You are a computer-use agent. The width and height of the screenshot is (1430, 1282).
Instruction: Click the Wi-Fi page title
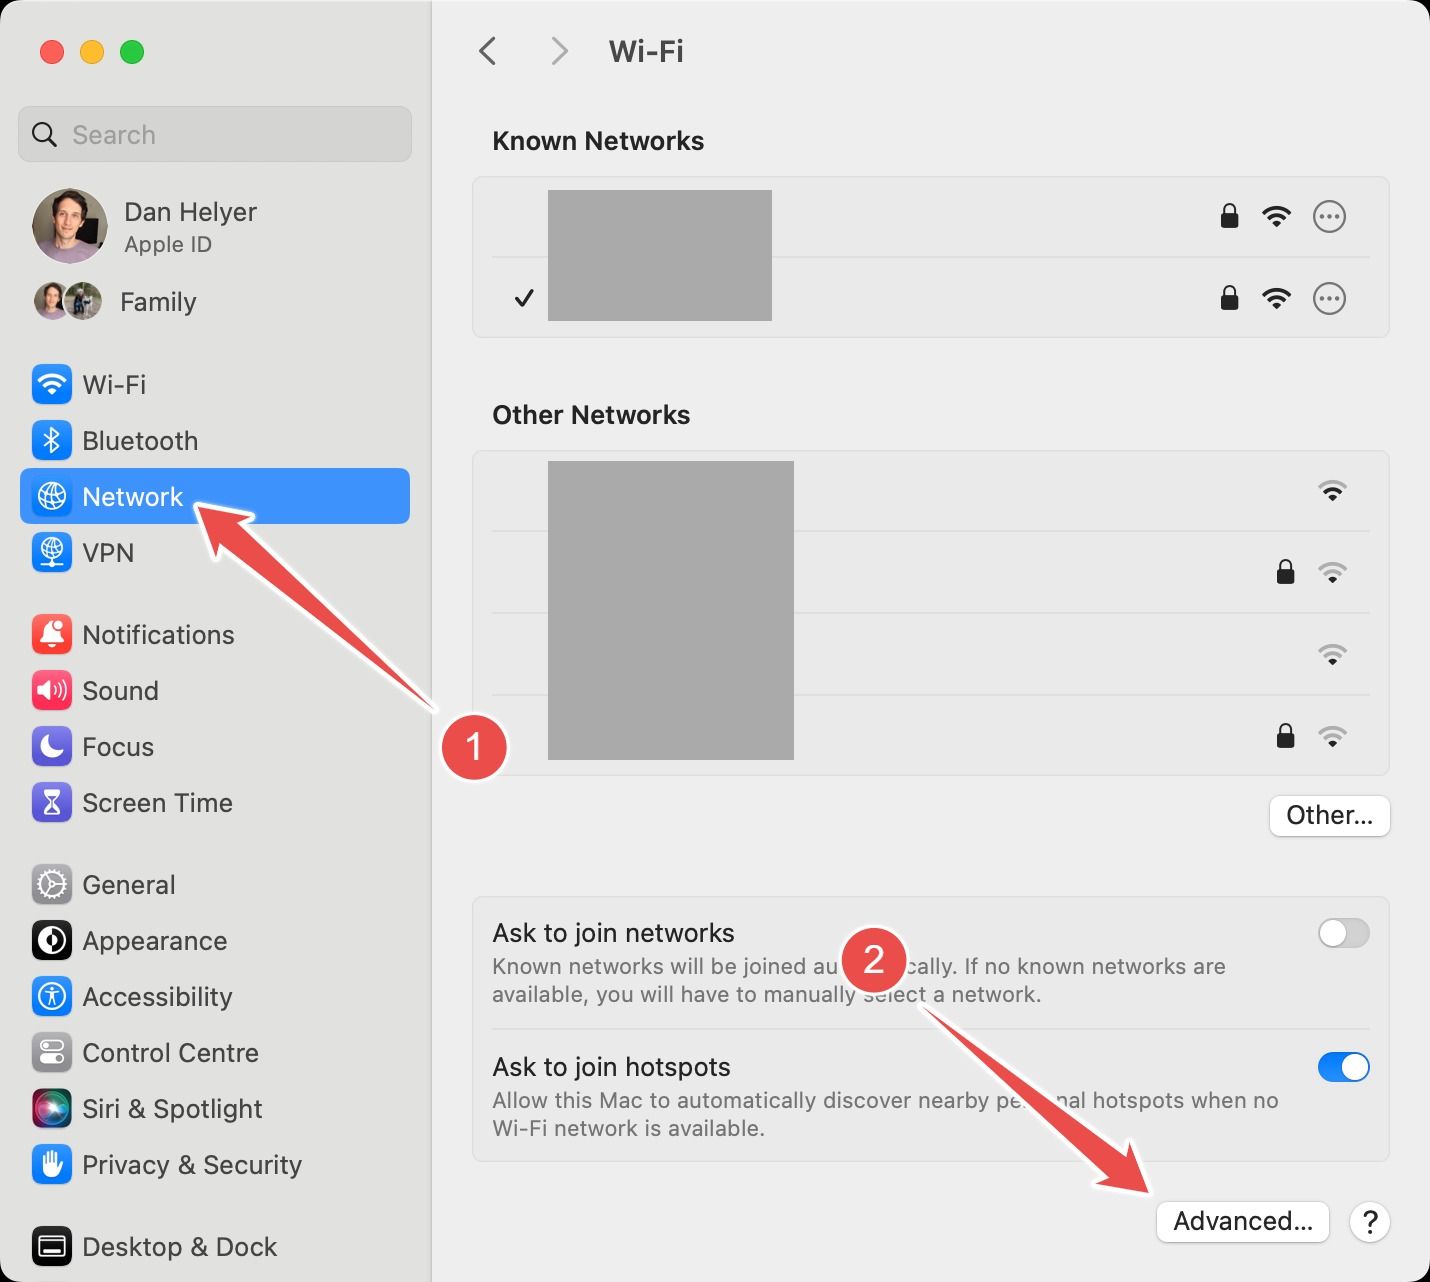[646, 51]
